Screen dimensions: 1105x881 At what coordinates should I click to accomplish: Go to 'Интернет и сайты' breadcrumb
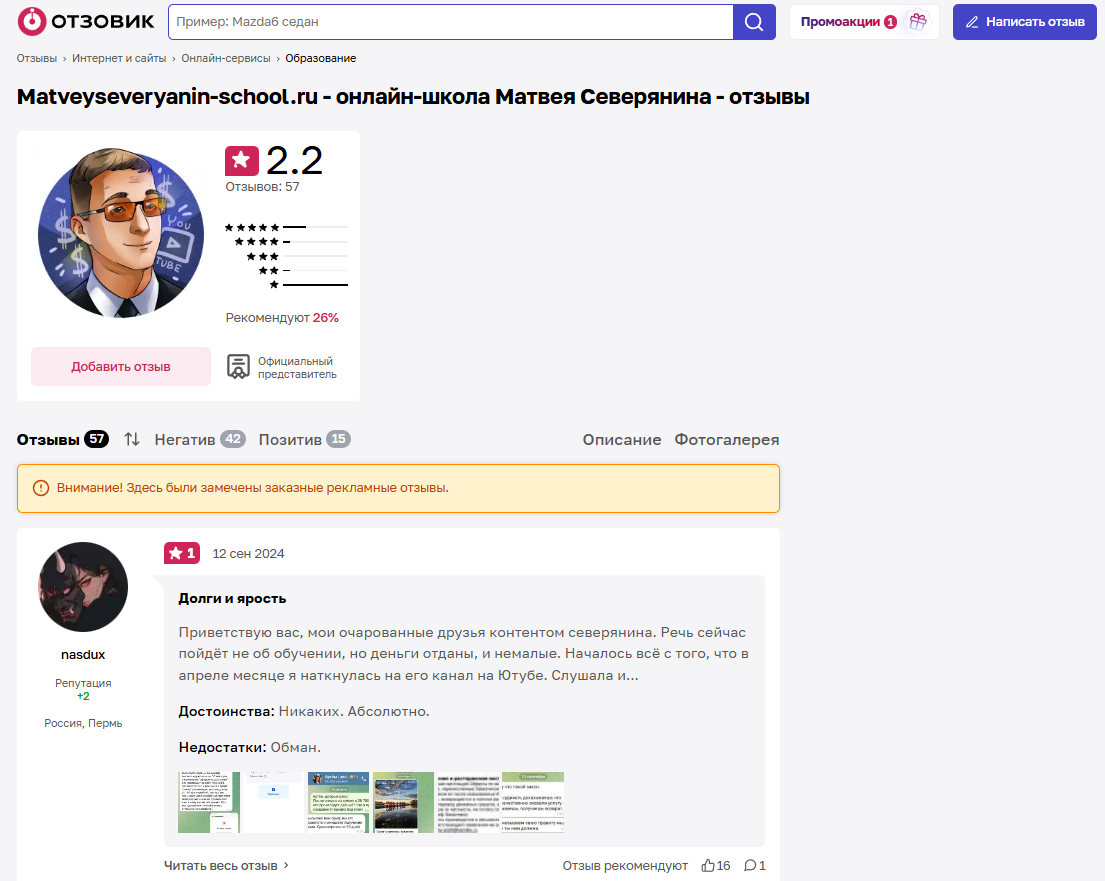[x=119, y=58]
